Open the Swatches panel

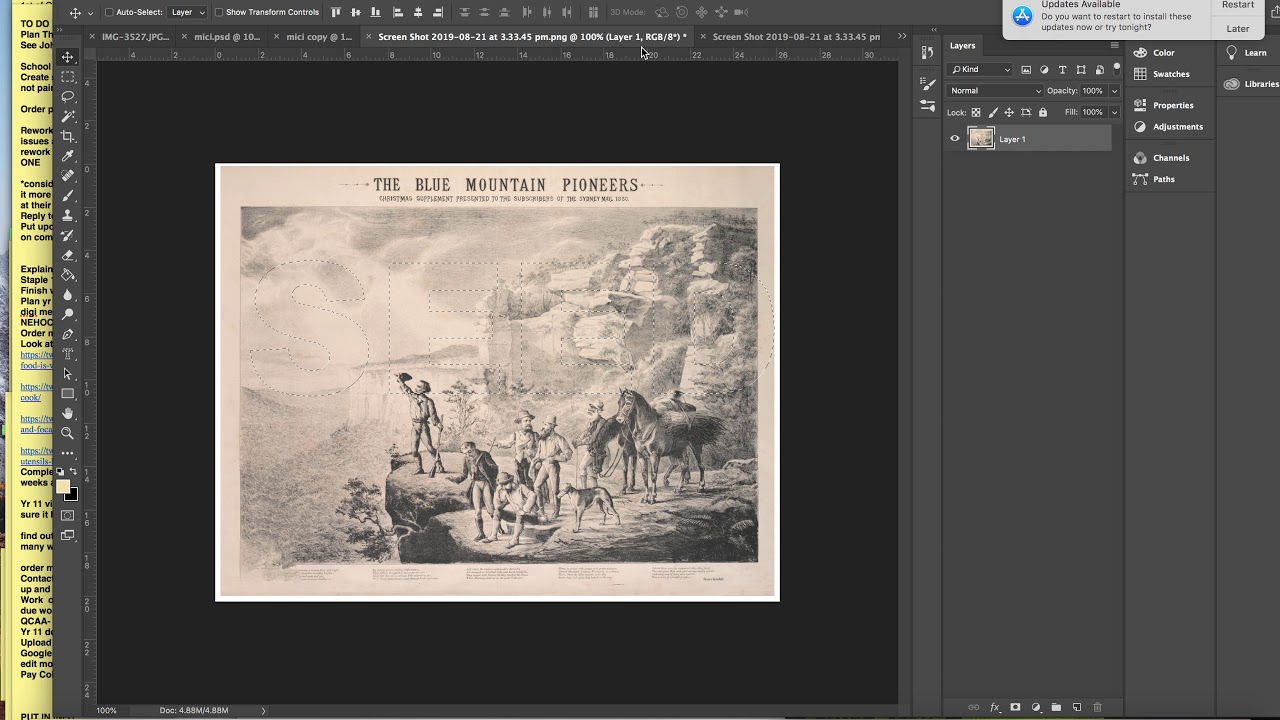[x=1170, y=74]
